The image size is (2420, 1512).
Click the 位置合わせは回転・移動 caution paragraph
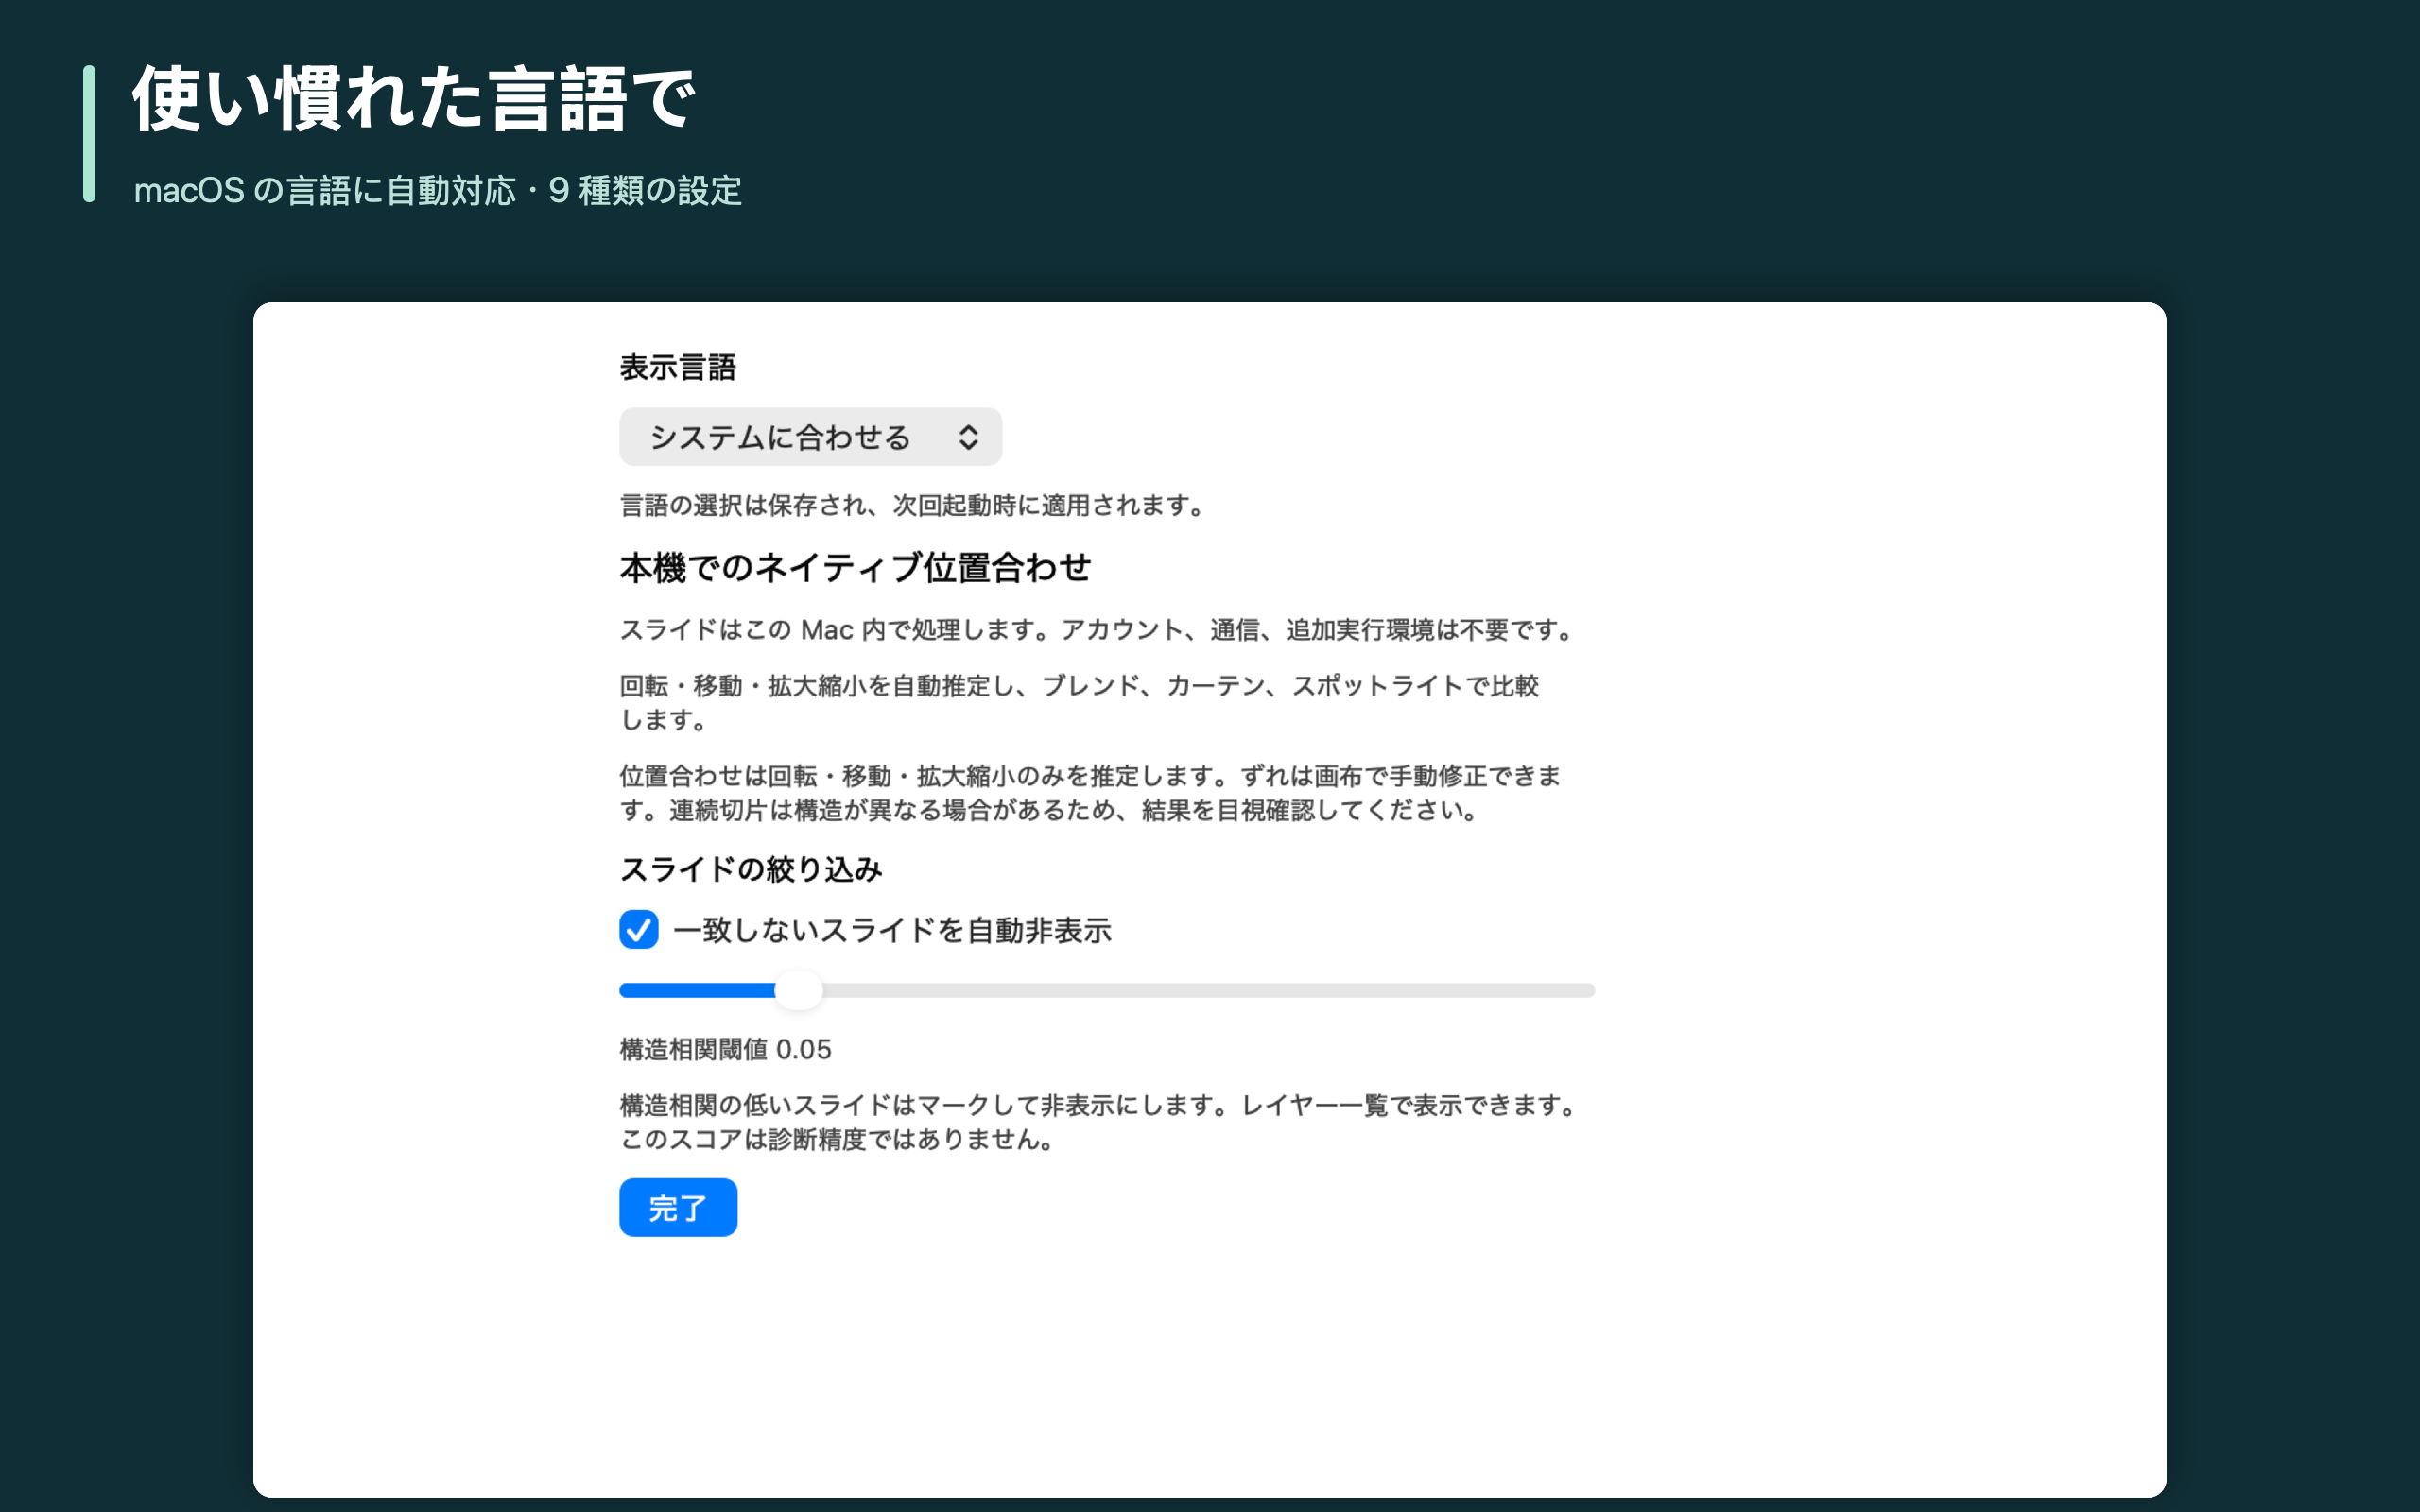[x=1091, y=793]
